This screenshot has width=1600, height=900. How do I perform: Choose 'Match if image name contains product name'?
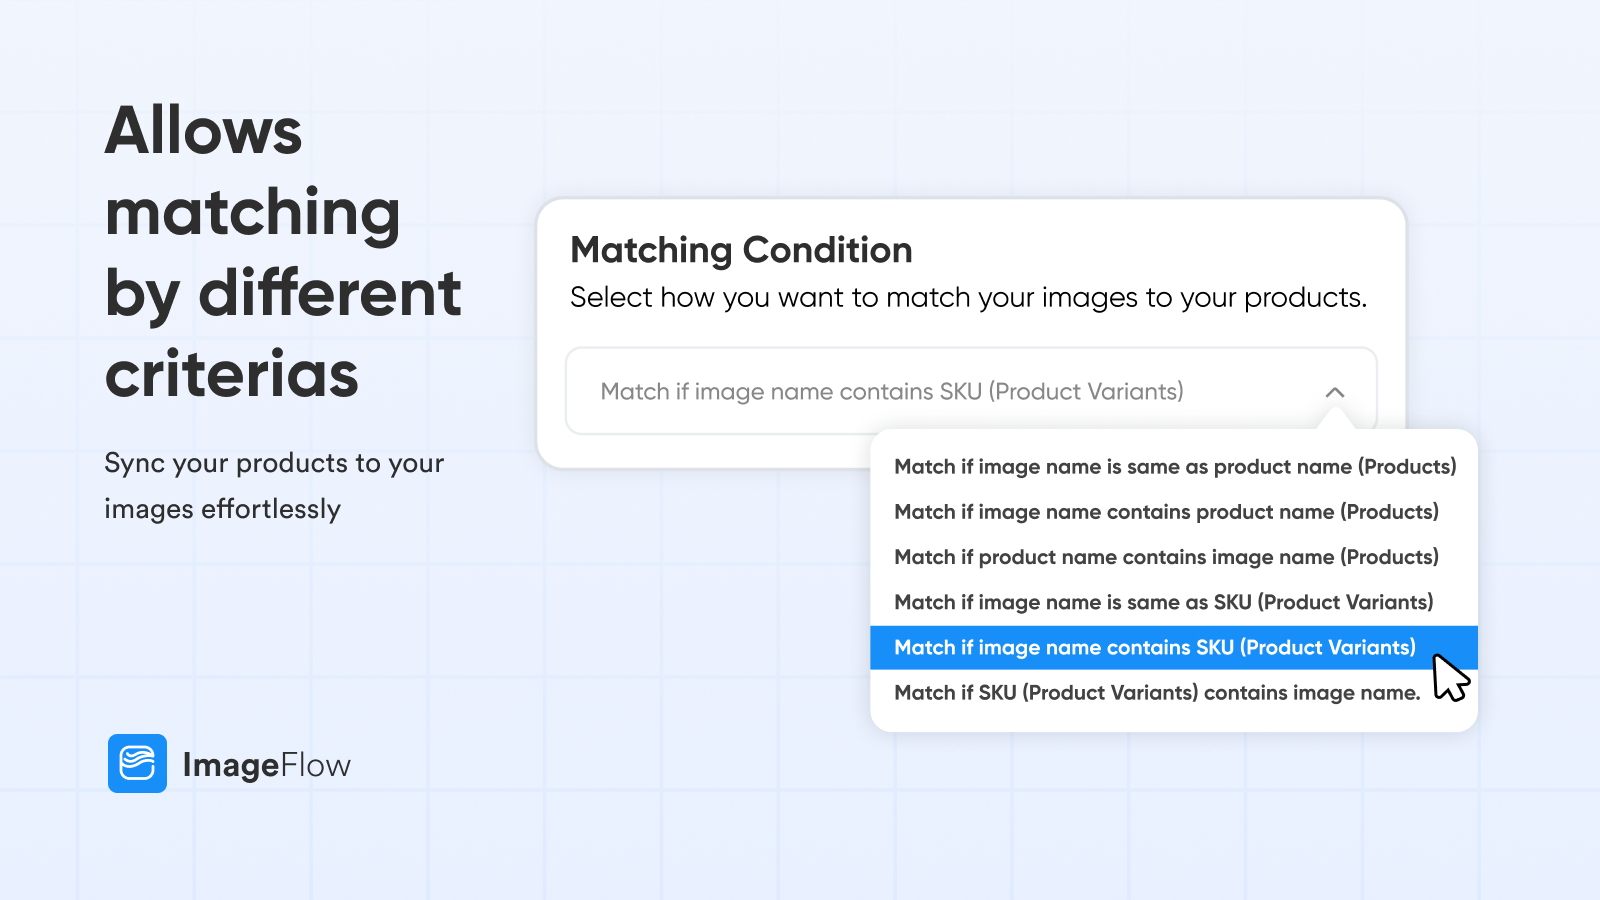click(1166, 512)
